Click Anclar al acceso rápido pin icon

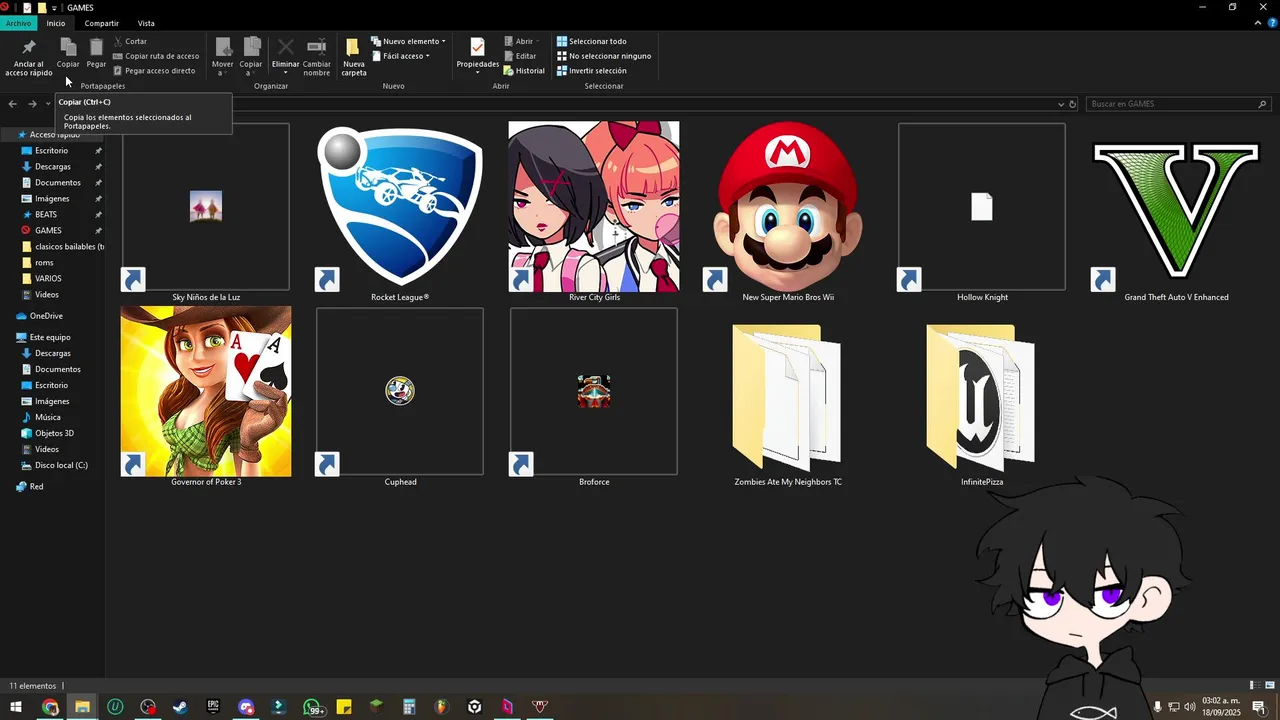[x=28, y=47]
